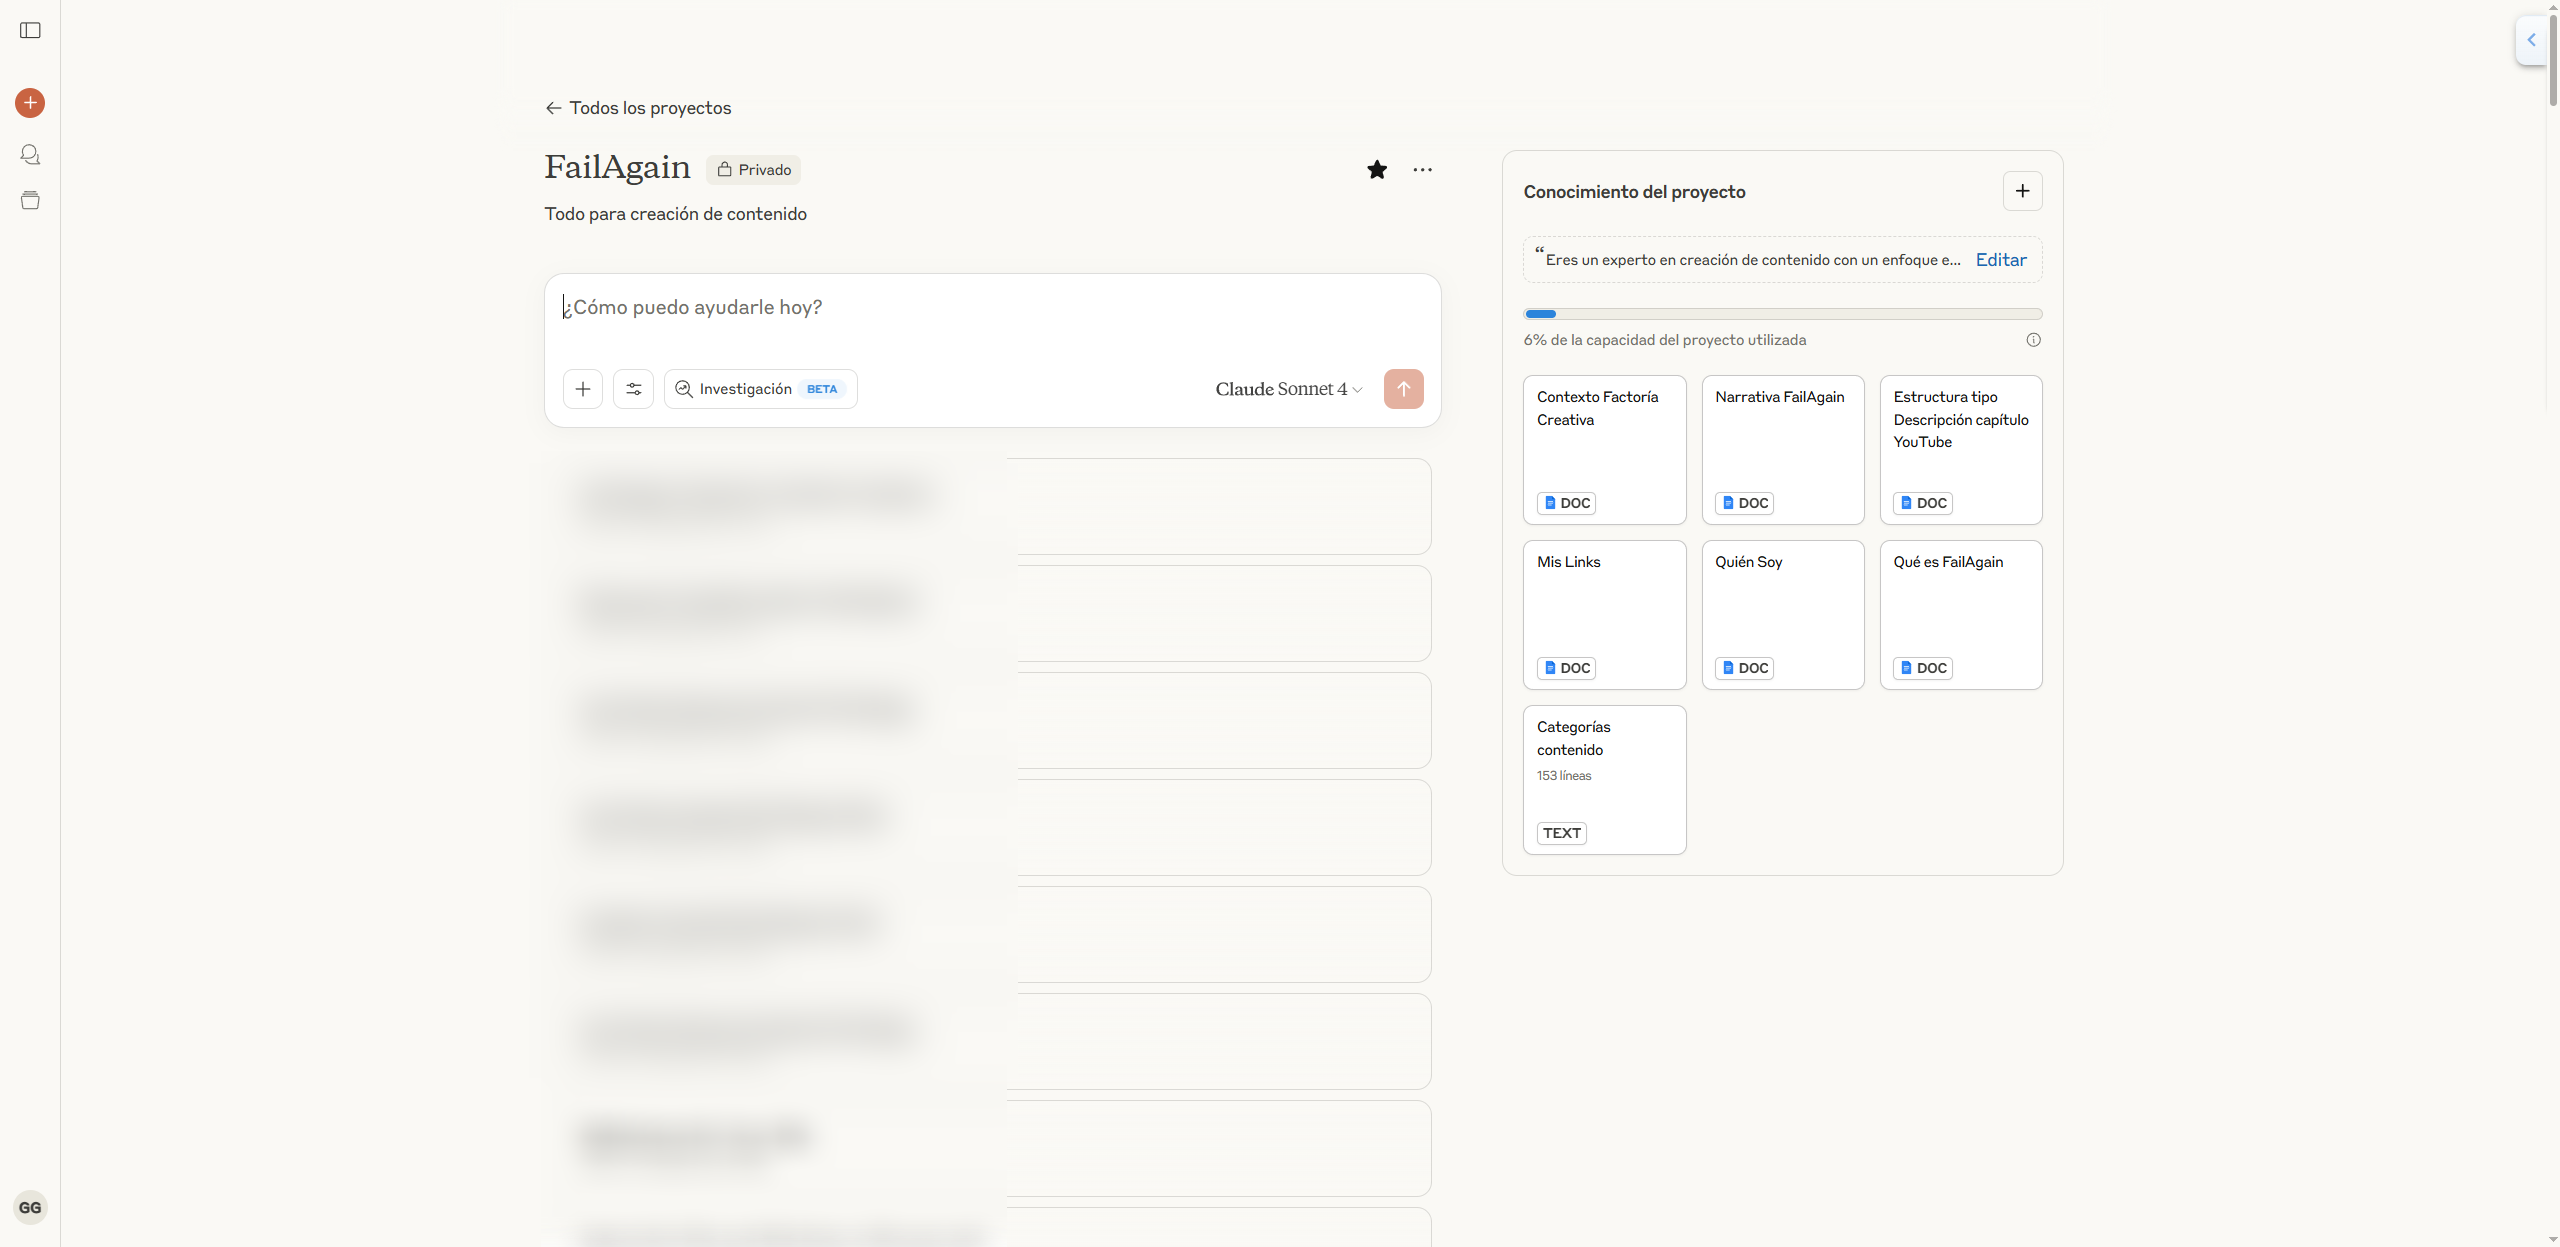Attach a file using the plus button

click(x=583, y=389)
